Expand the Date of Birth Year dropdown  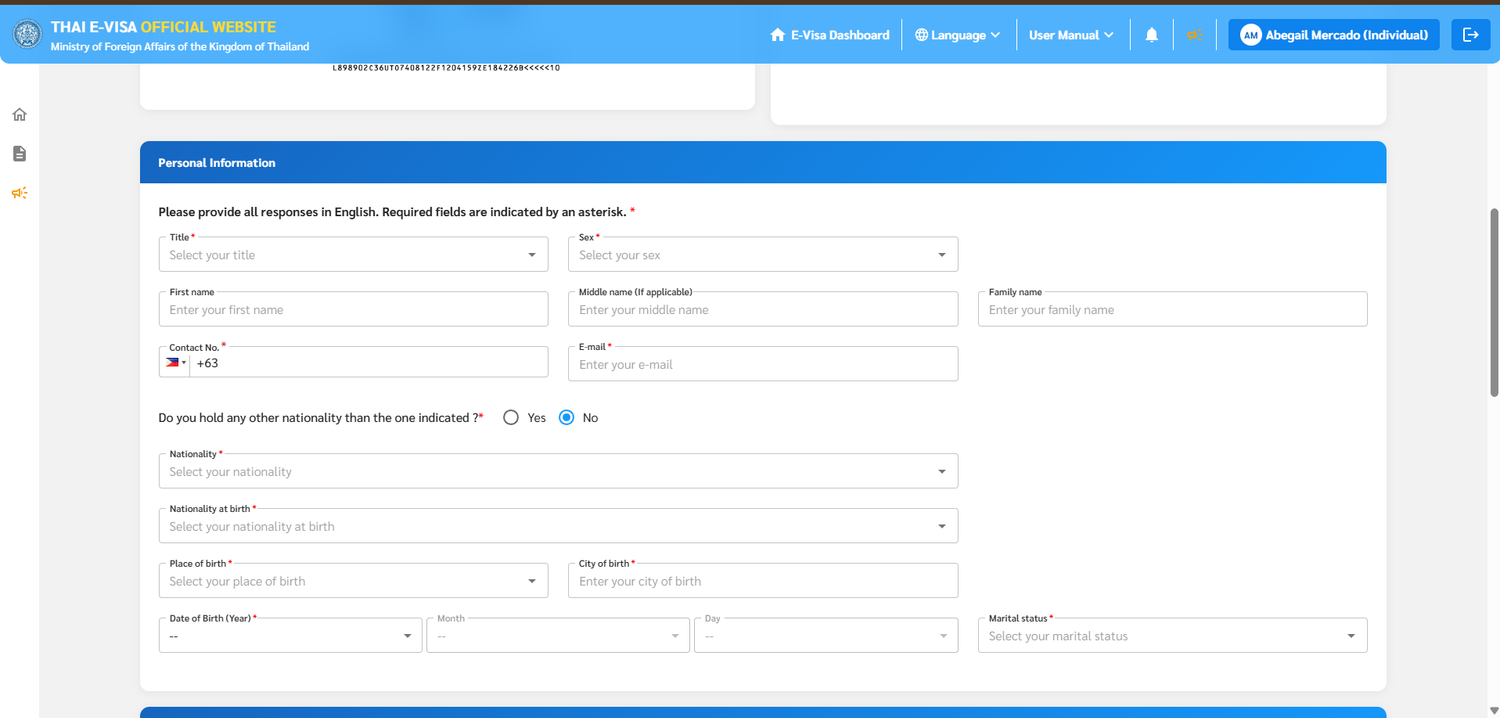(290, 636)
